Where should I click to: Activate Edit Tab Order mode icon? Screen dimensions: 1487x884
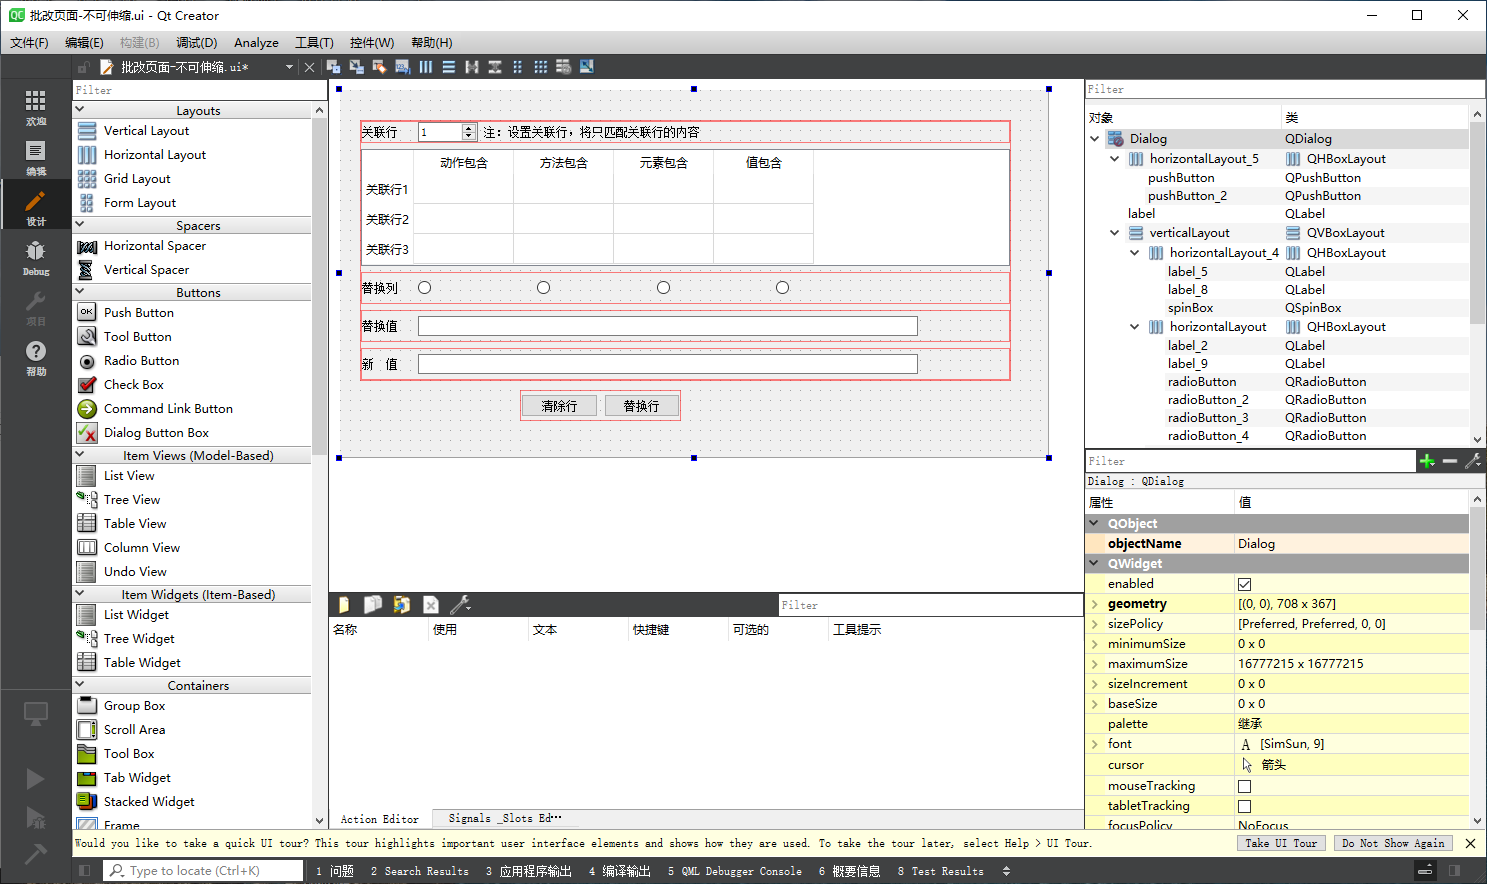(x=402, y=67)
